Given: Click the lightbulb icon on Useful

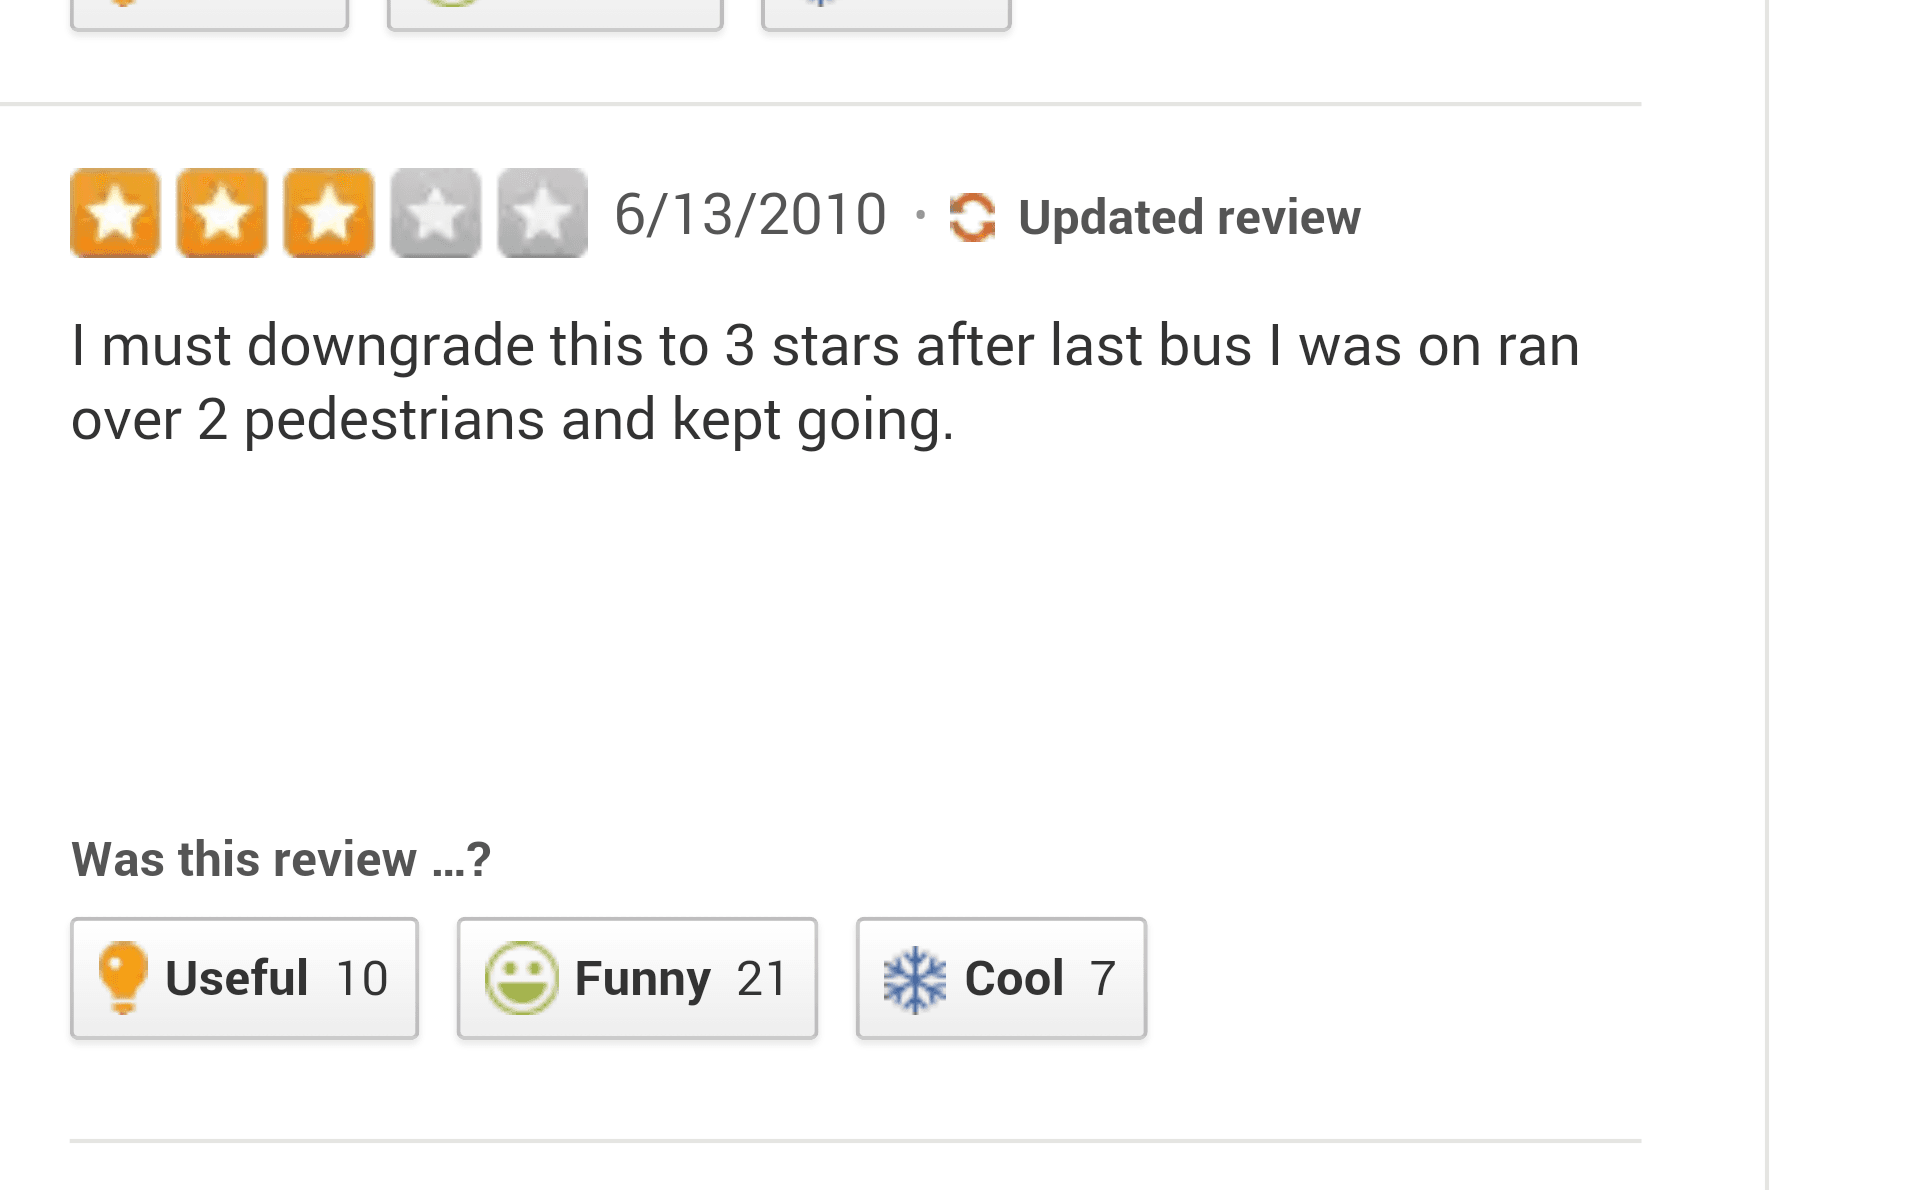Looking at the screenshot, I should click(123, 977).
